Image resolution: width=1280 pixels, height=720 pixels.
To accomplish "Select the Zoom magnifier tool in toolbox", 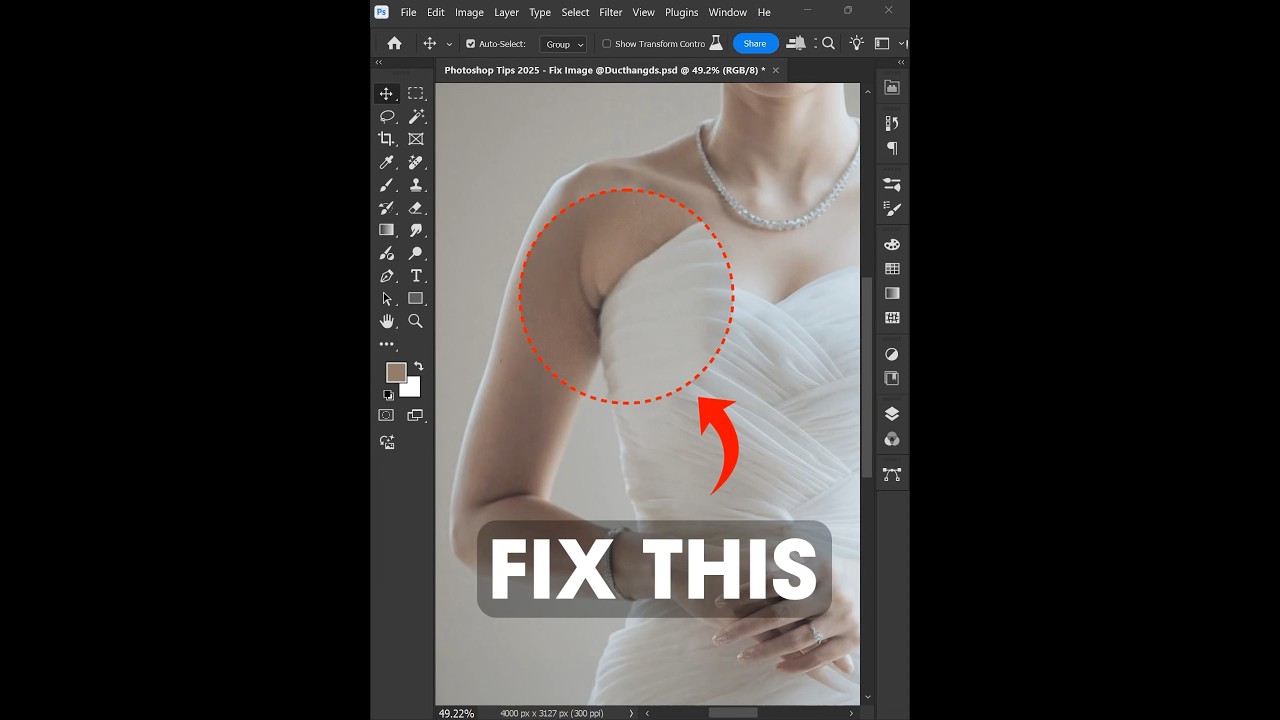I will [x=416, y=321].
